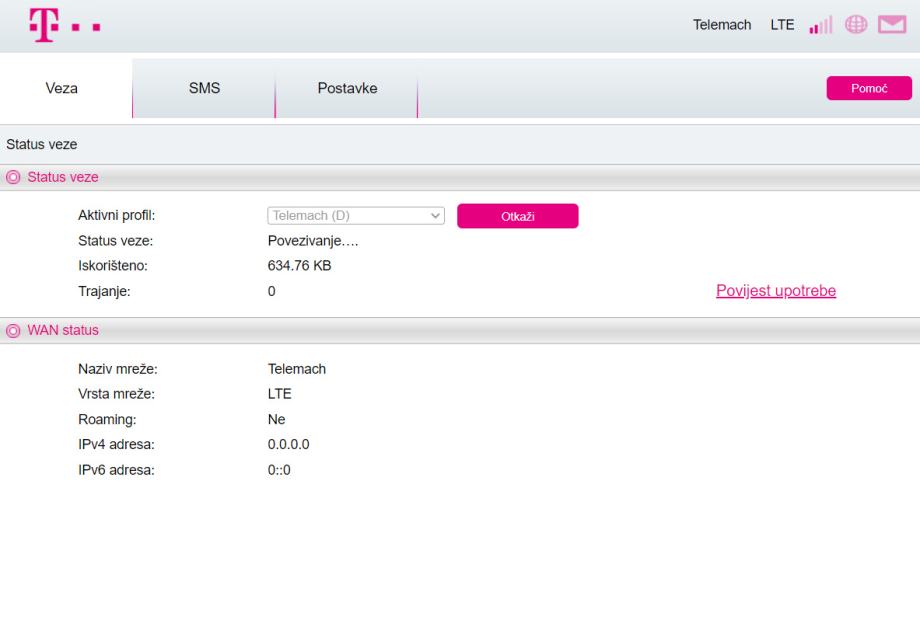The width and height of the screenshot is (920, 634).
Task: Check the signal strength bars icon
Action: [820, 25]
